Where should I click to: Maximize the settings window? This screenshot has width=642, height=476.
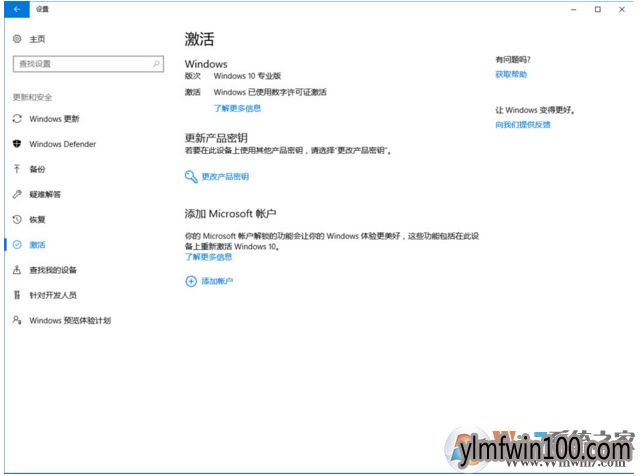598,9
